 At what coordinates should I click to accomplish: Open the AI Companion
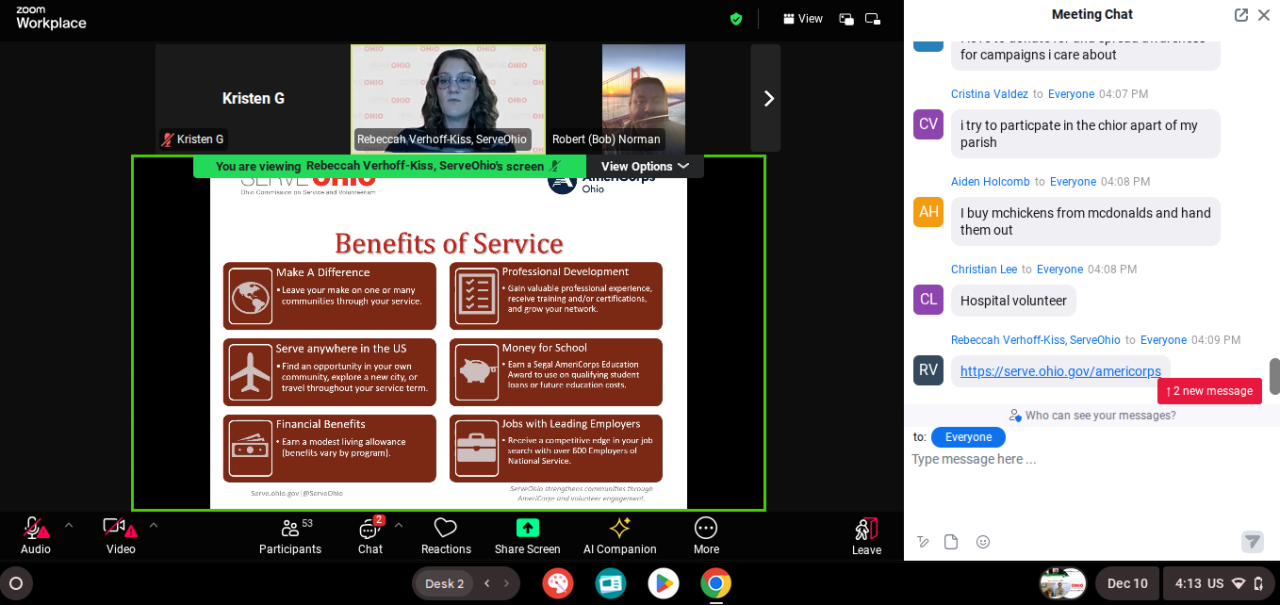point(619,535)
